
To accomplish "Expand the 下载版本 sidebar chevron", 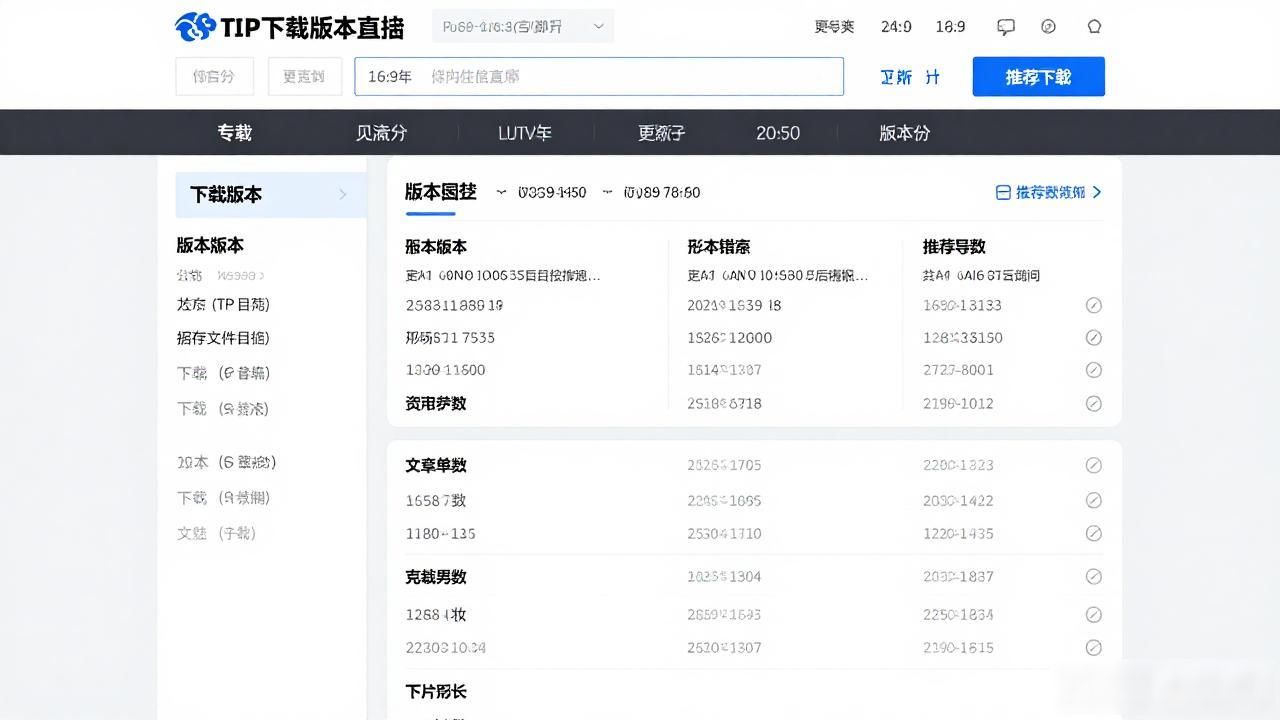I will pyautogui.click(x=343, y=194).
